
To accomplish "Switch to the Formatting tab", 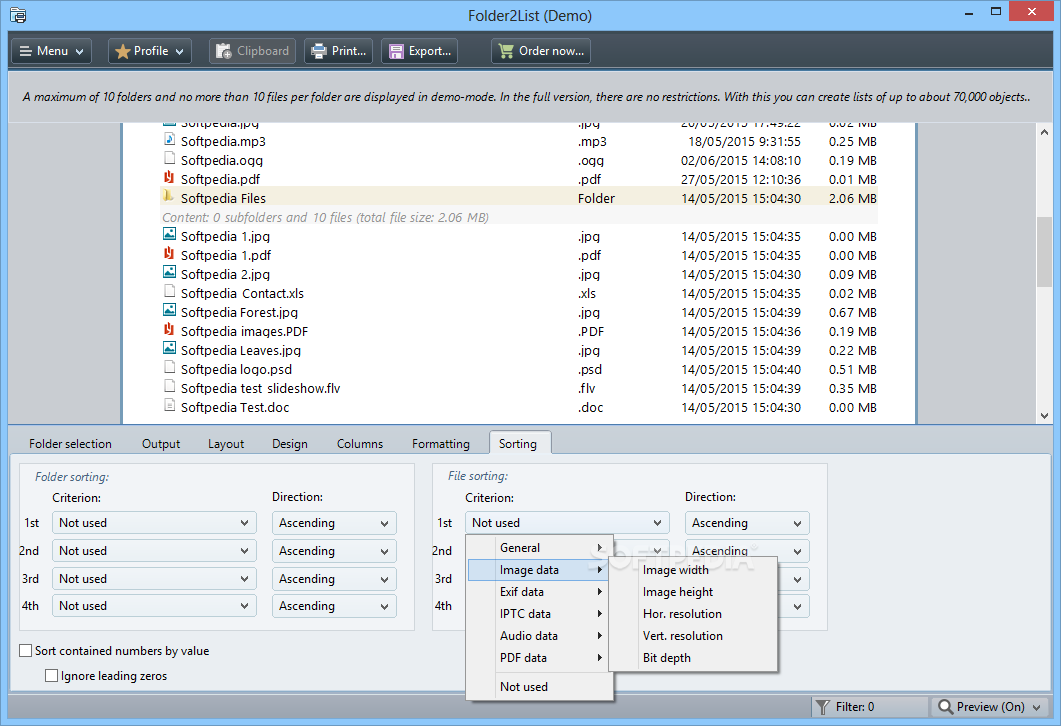I will point(441,444).
